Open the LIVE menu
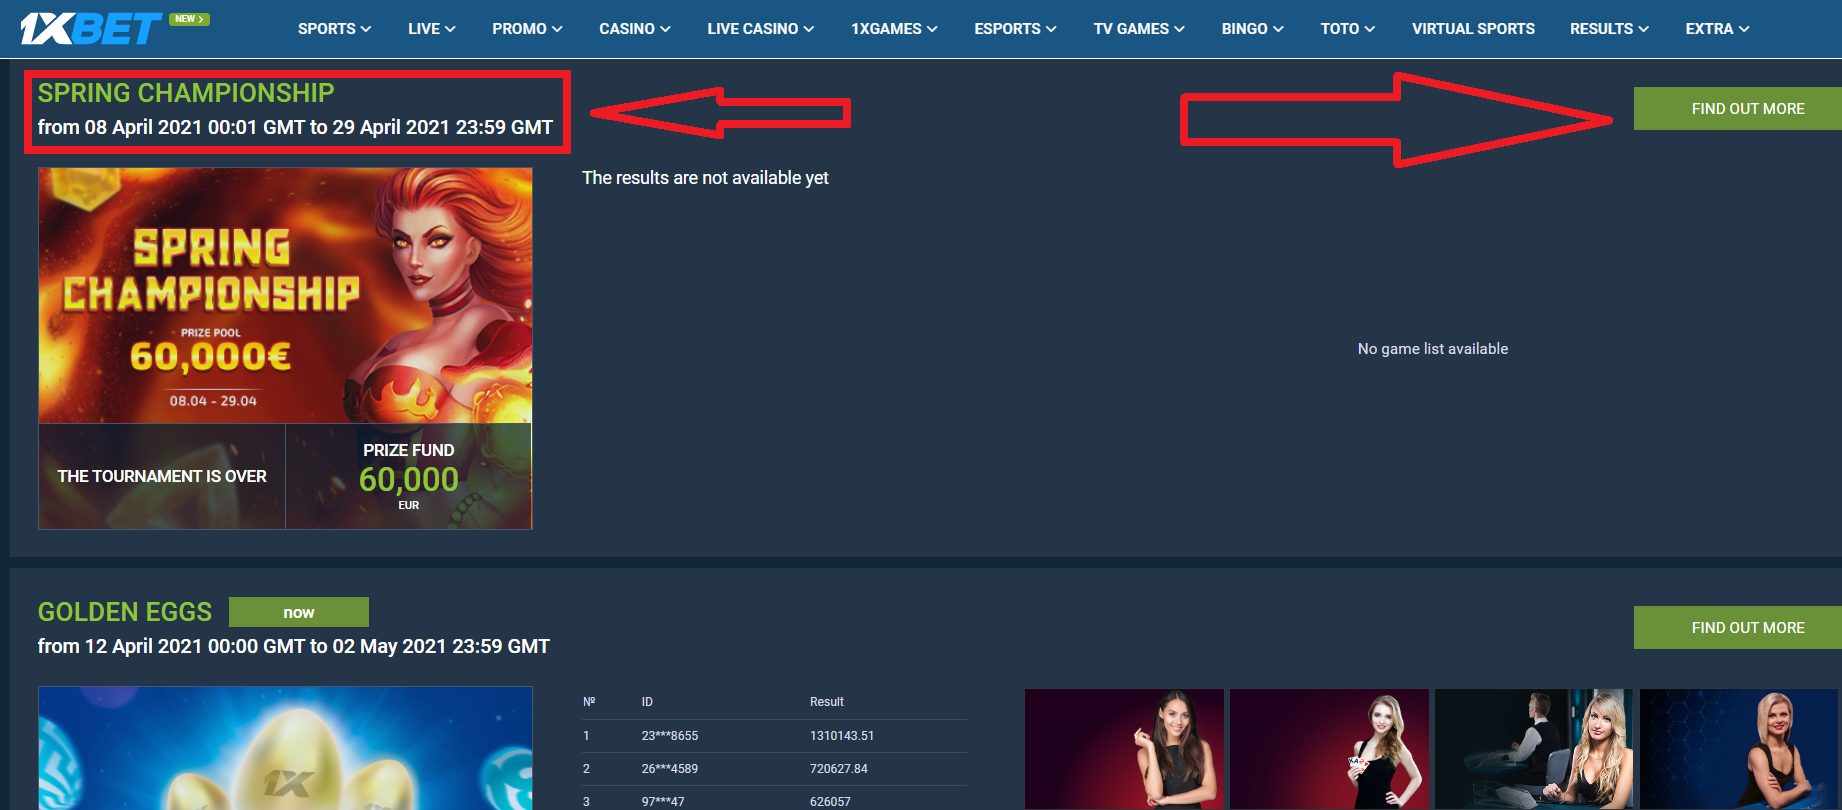Screen dimensions: 1842x810 point(431,29)
